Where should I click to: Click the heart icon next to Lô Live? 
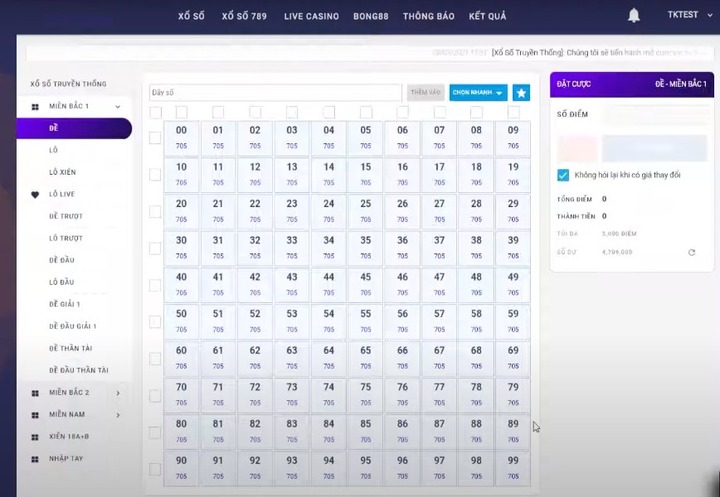tap(35, 194)
